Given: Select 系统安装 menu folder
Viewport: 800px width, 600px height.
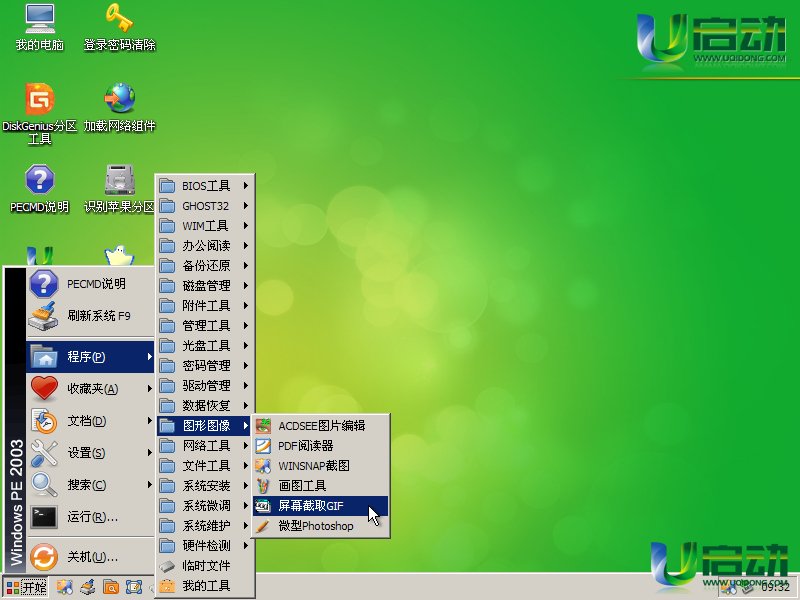Looking at the screenshot, I should 205,485.
